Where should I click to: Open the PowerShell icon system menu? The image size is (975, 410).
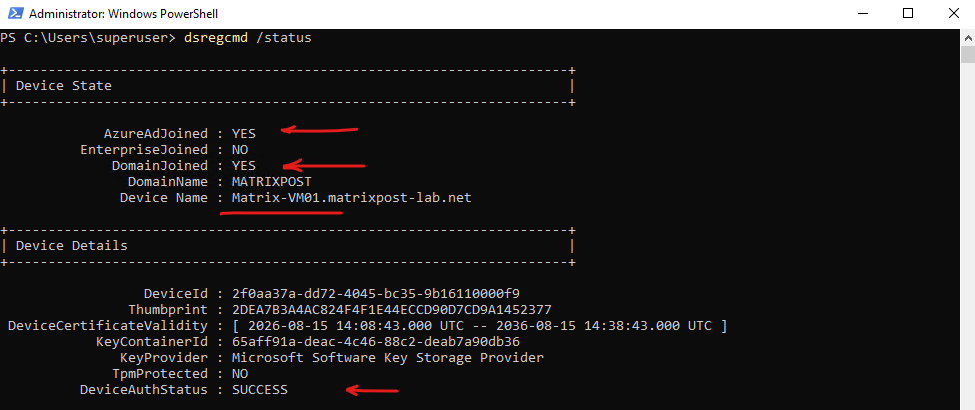pyautogui.click(x=14, y=13)
